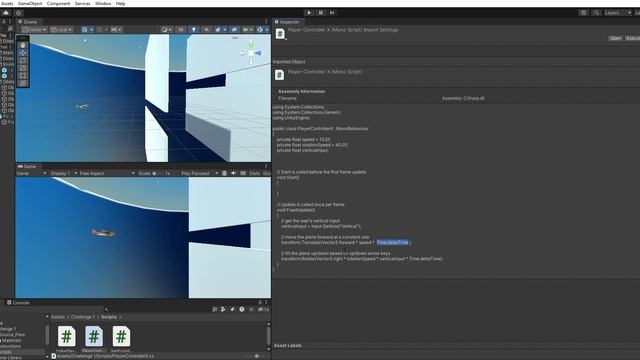
Task: Click the Stats button in the Game view
Action: [x=254, y=173]
